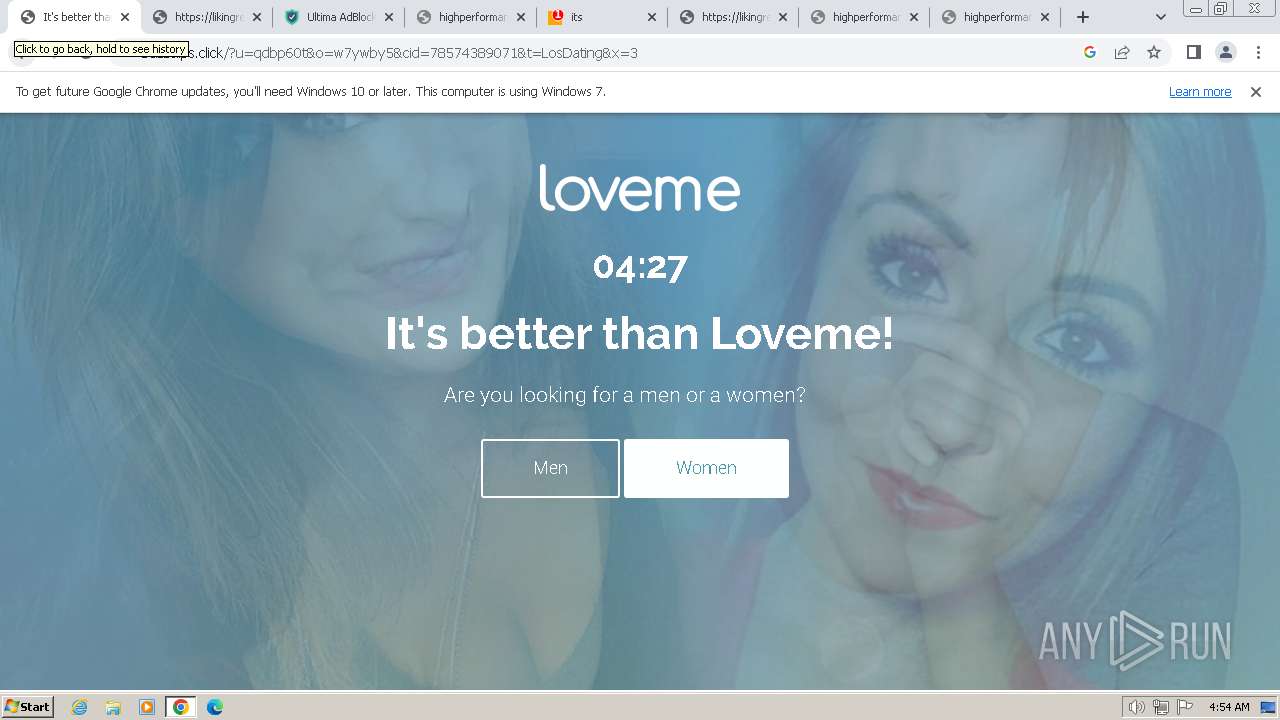This screenshot has width=1280, height=720.
Task: Close the 'its' tab
Action: click(652, 17)
